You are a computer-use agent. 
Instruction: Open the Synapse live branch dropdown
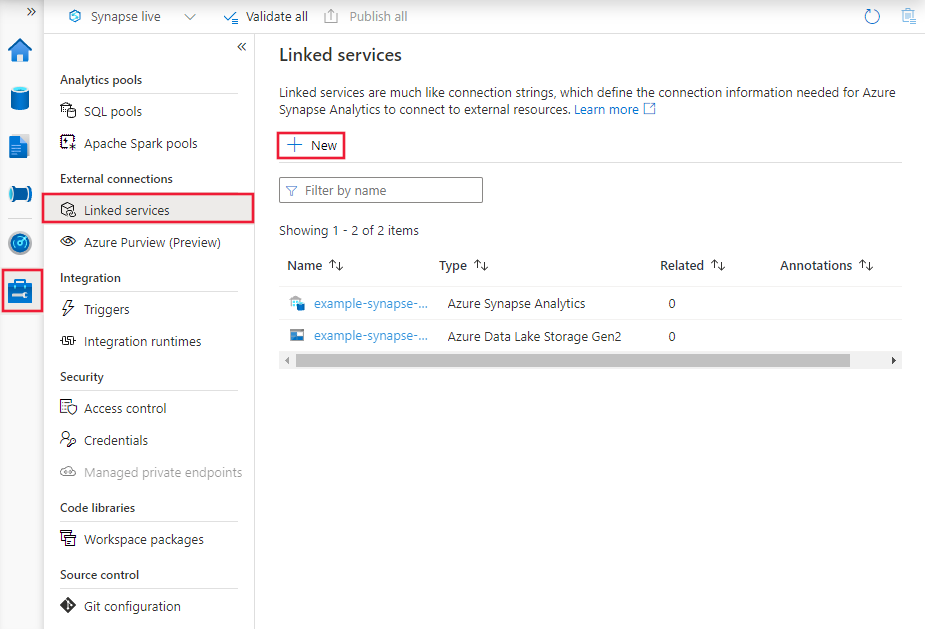click(190, 16)
